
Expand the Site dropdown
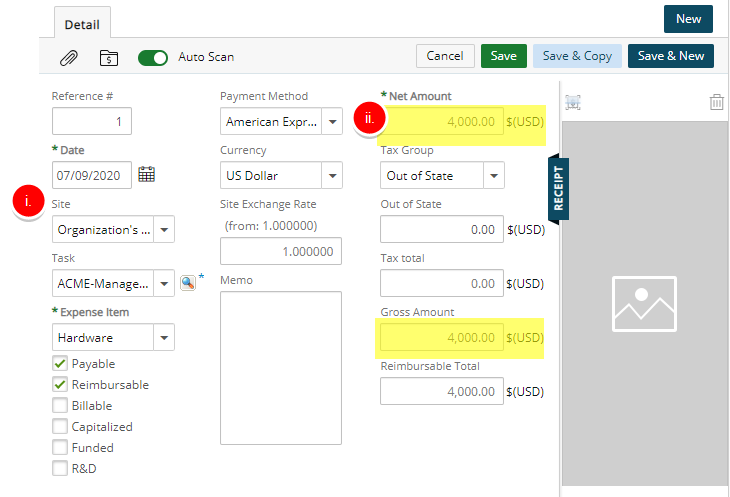coord(164,229)
